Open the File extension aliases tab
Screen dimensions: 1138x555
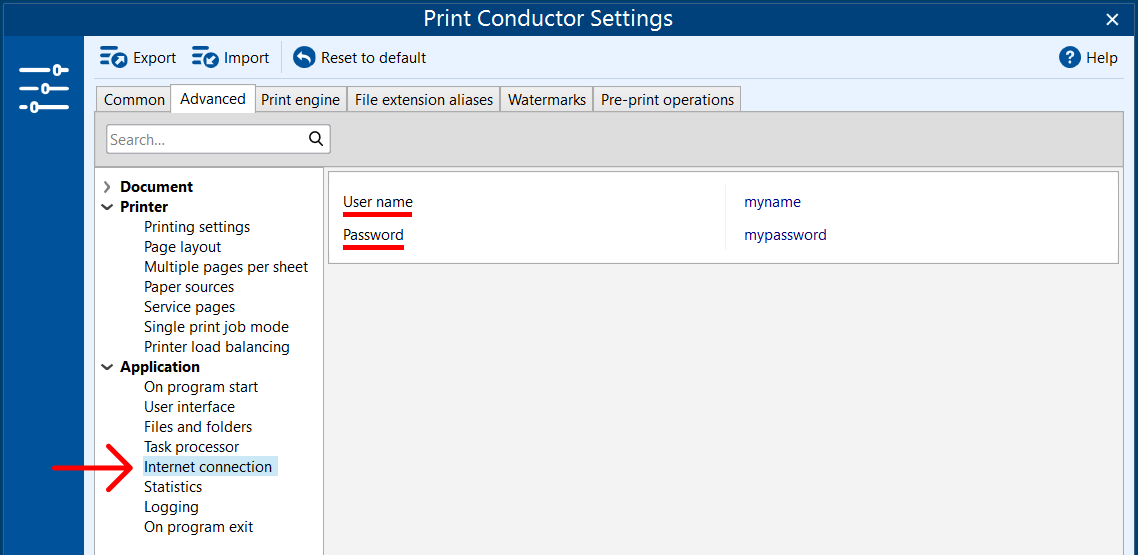coord(424,99)
